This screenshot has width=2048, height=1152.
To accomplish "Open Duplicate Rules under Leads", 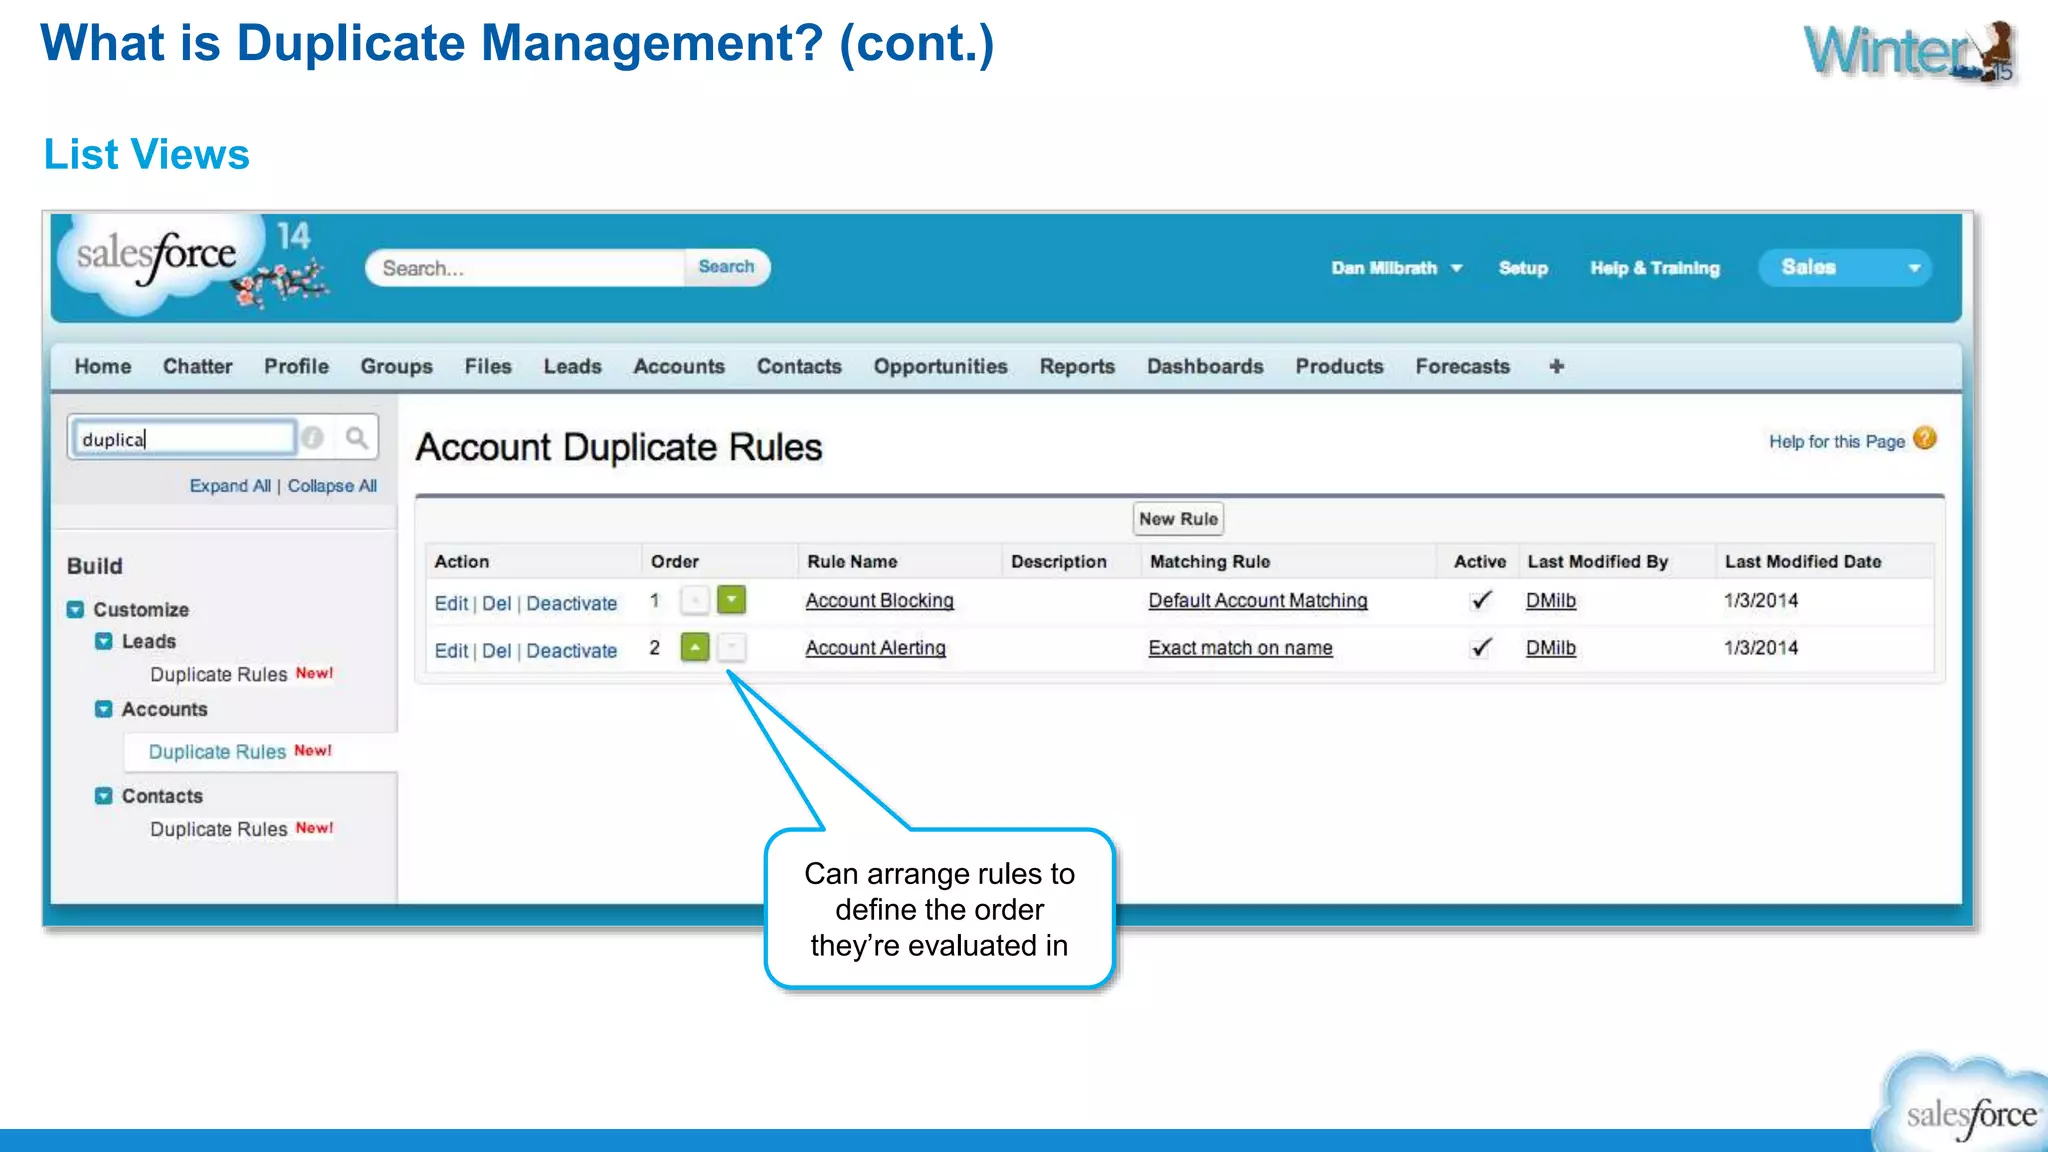I will (218, 674).
